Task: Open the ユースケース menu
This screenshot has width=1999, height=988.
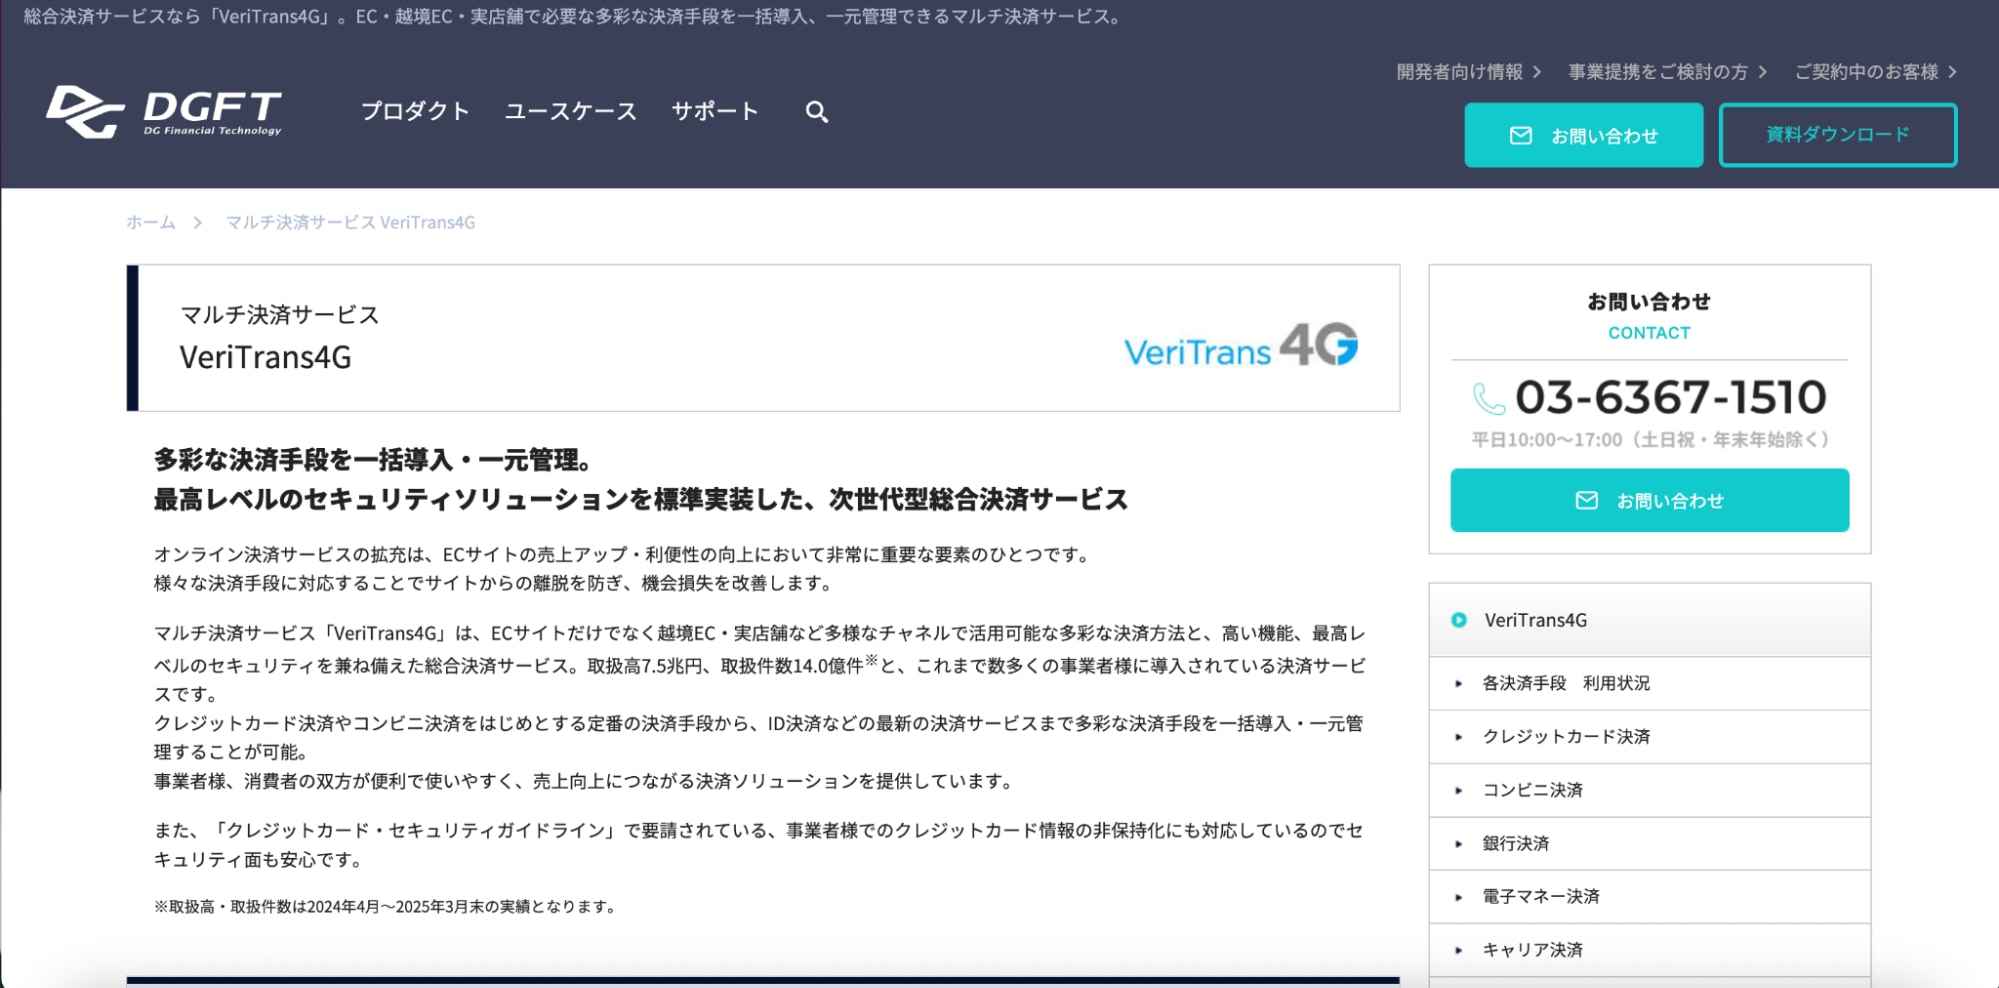Action: (570, 111)
